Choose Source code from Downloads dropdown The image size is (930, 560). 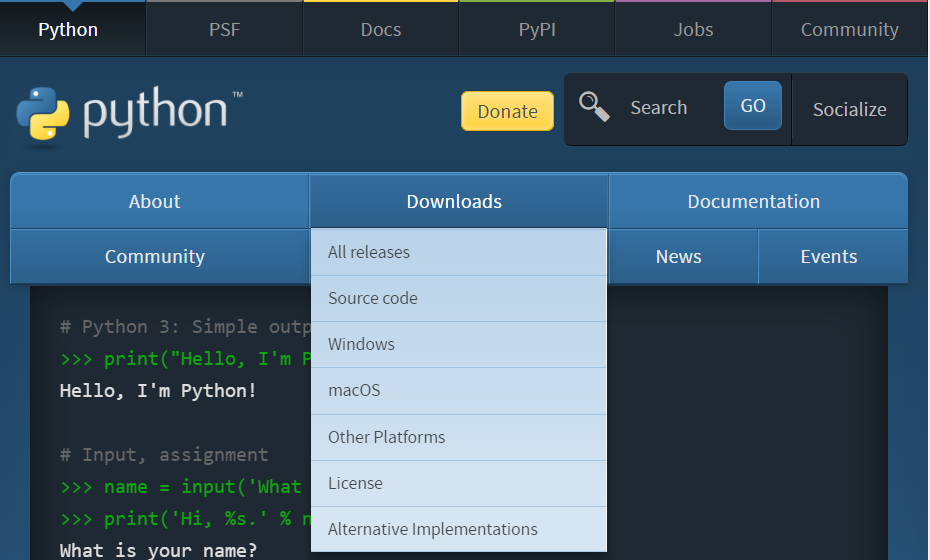click(x=458, y=298)
